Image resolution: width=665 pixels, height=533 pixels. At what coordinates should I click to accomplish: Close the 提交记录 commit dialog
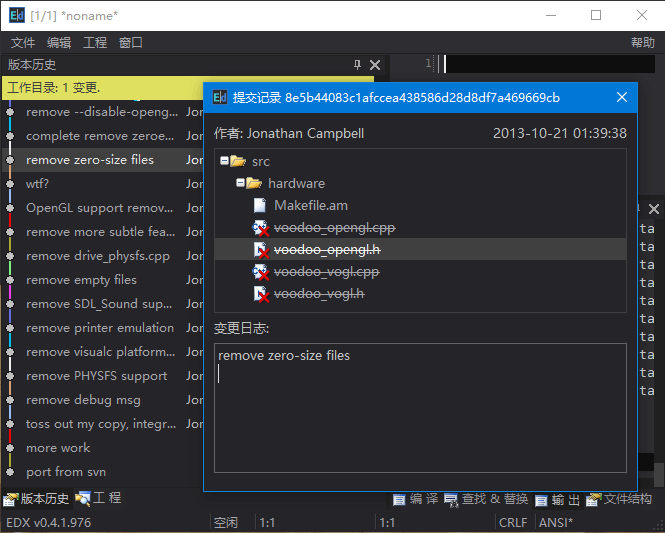pos(622,98)
